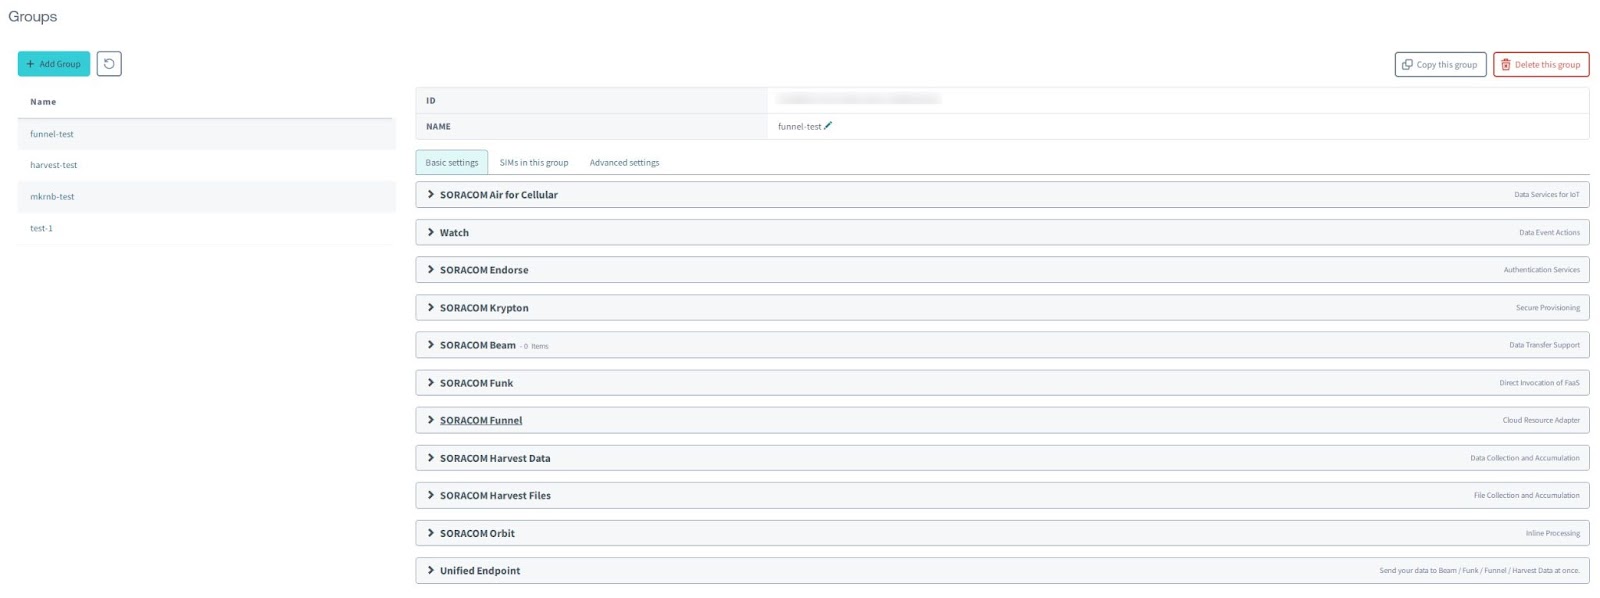Select the harvest-test group row
Image resolution: width=1600 pixels, height=598 pixels.
tap(206, 165)
